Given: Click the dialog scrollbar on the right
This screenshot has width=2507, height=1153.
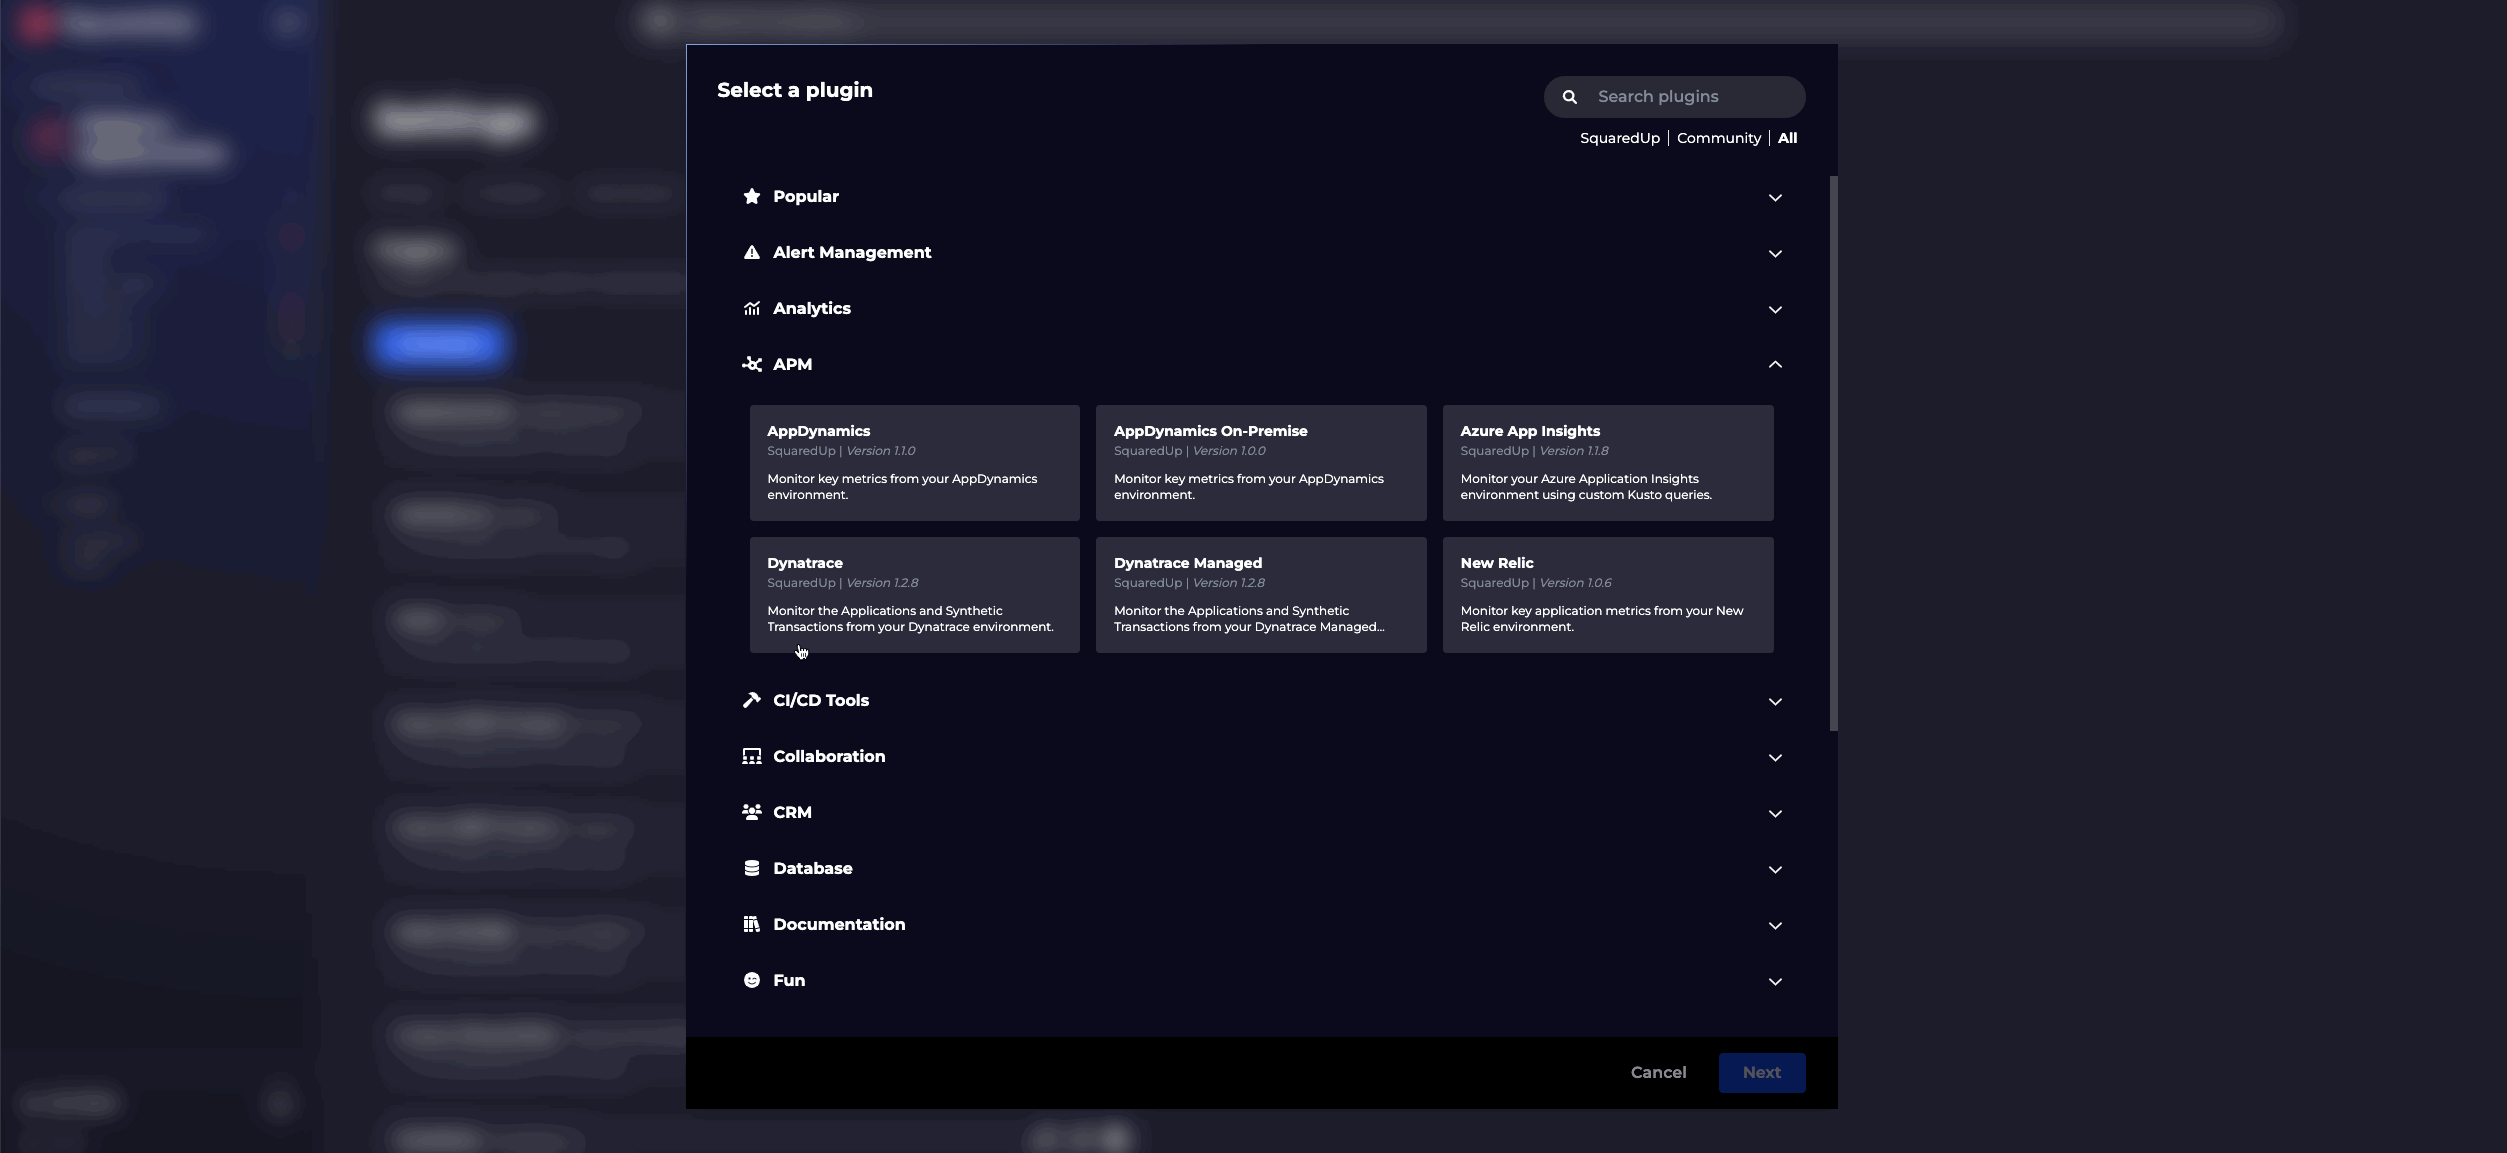Looking at the screenshot, I should click(1833, 450).
